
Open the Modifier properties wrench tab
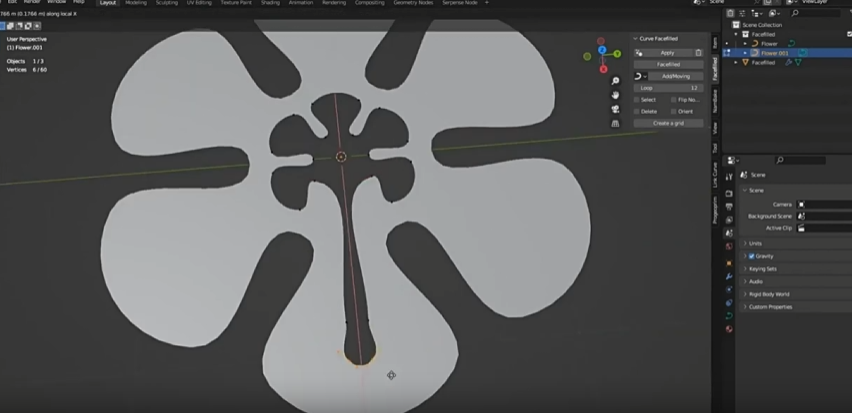(728, 275)
